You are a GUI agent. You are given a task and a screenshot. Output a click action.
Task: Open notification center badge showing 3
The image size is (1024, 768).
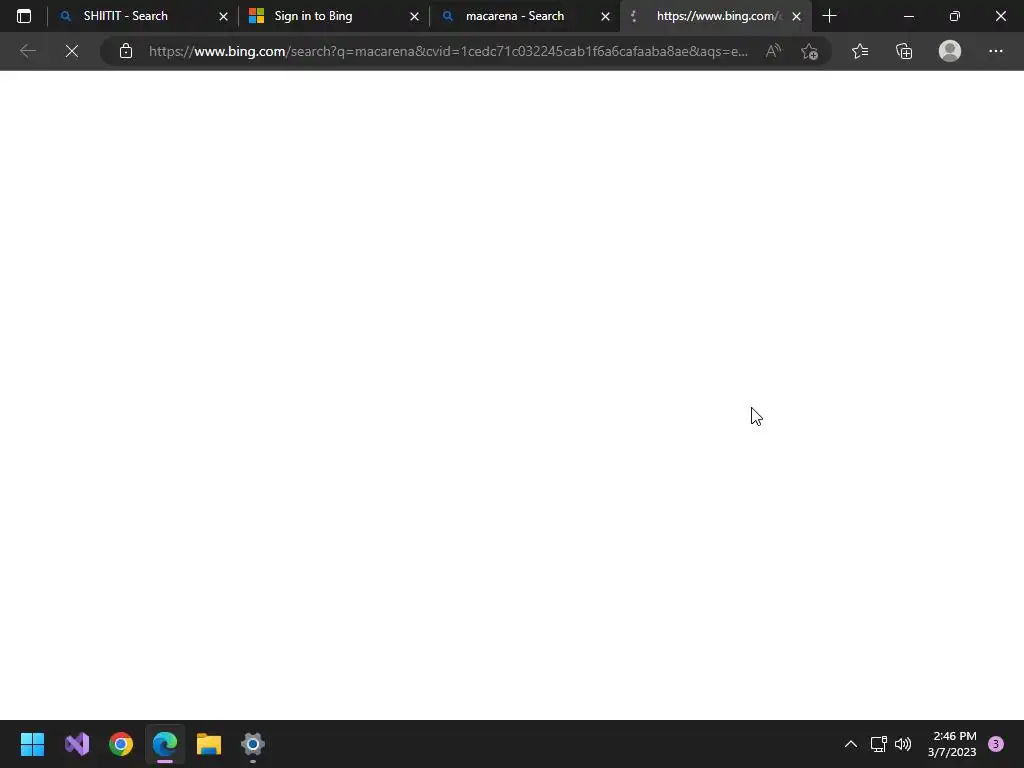tap(996, 744)
